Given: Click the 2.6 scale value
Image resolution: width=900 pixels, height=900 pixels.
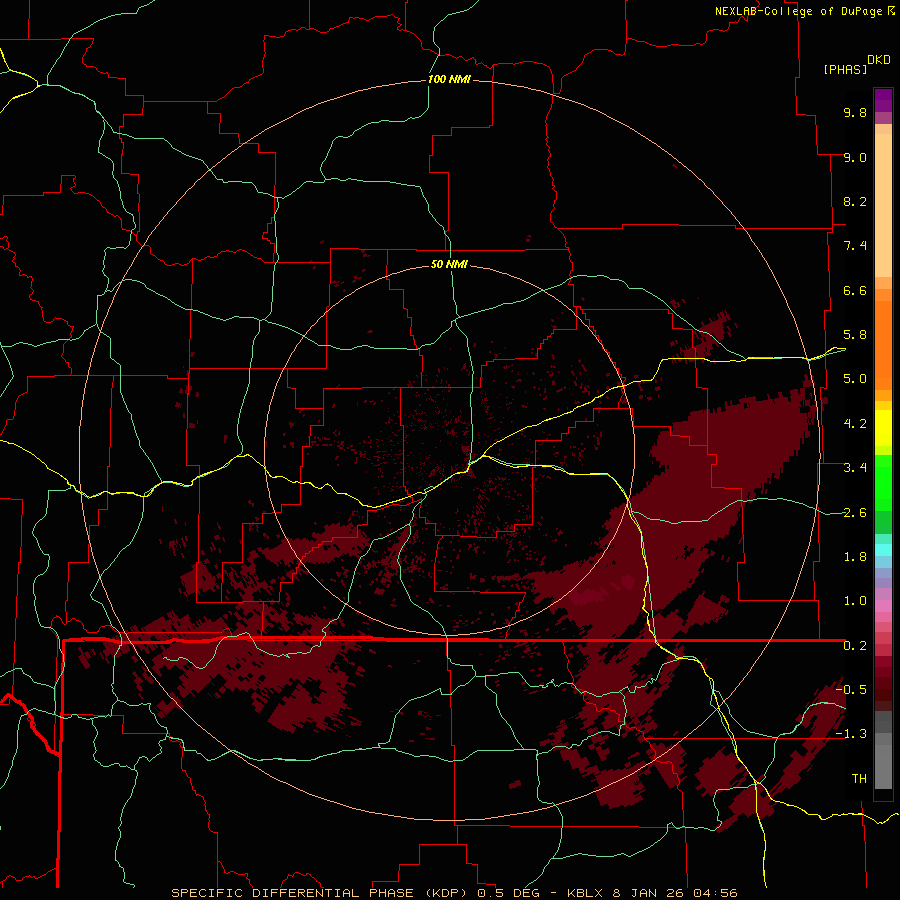Looking at the screenshot, I should click(855, 513).
